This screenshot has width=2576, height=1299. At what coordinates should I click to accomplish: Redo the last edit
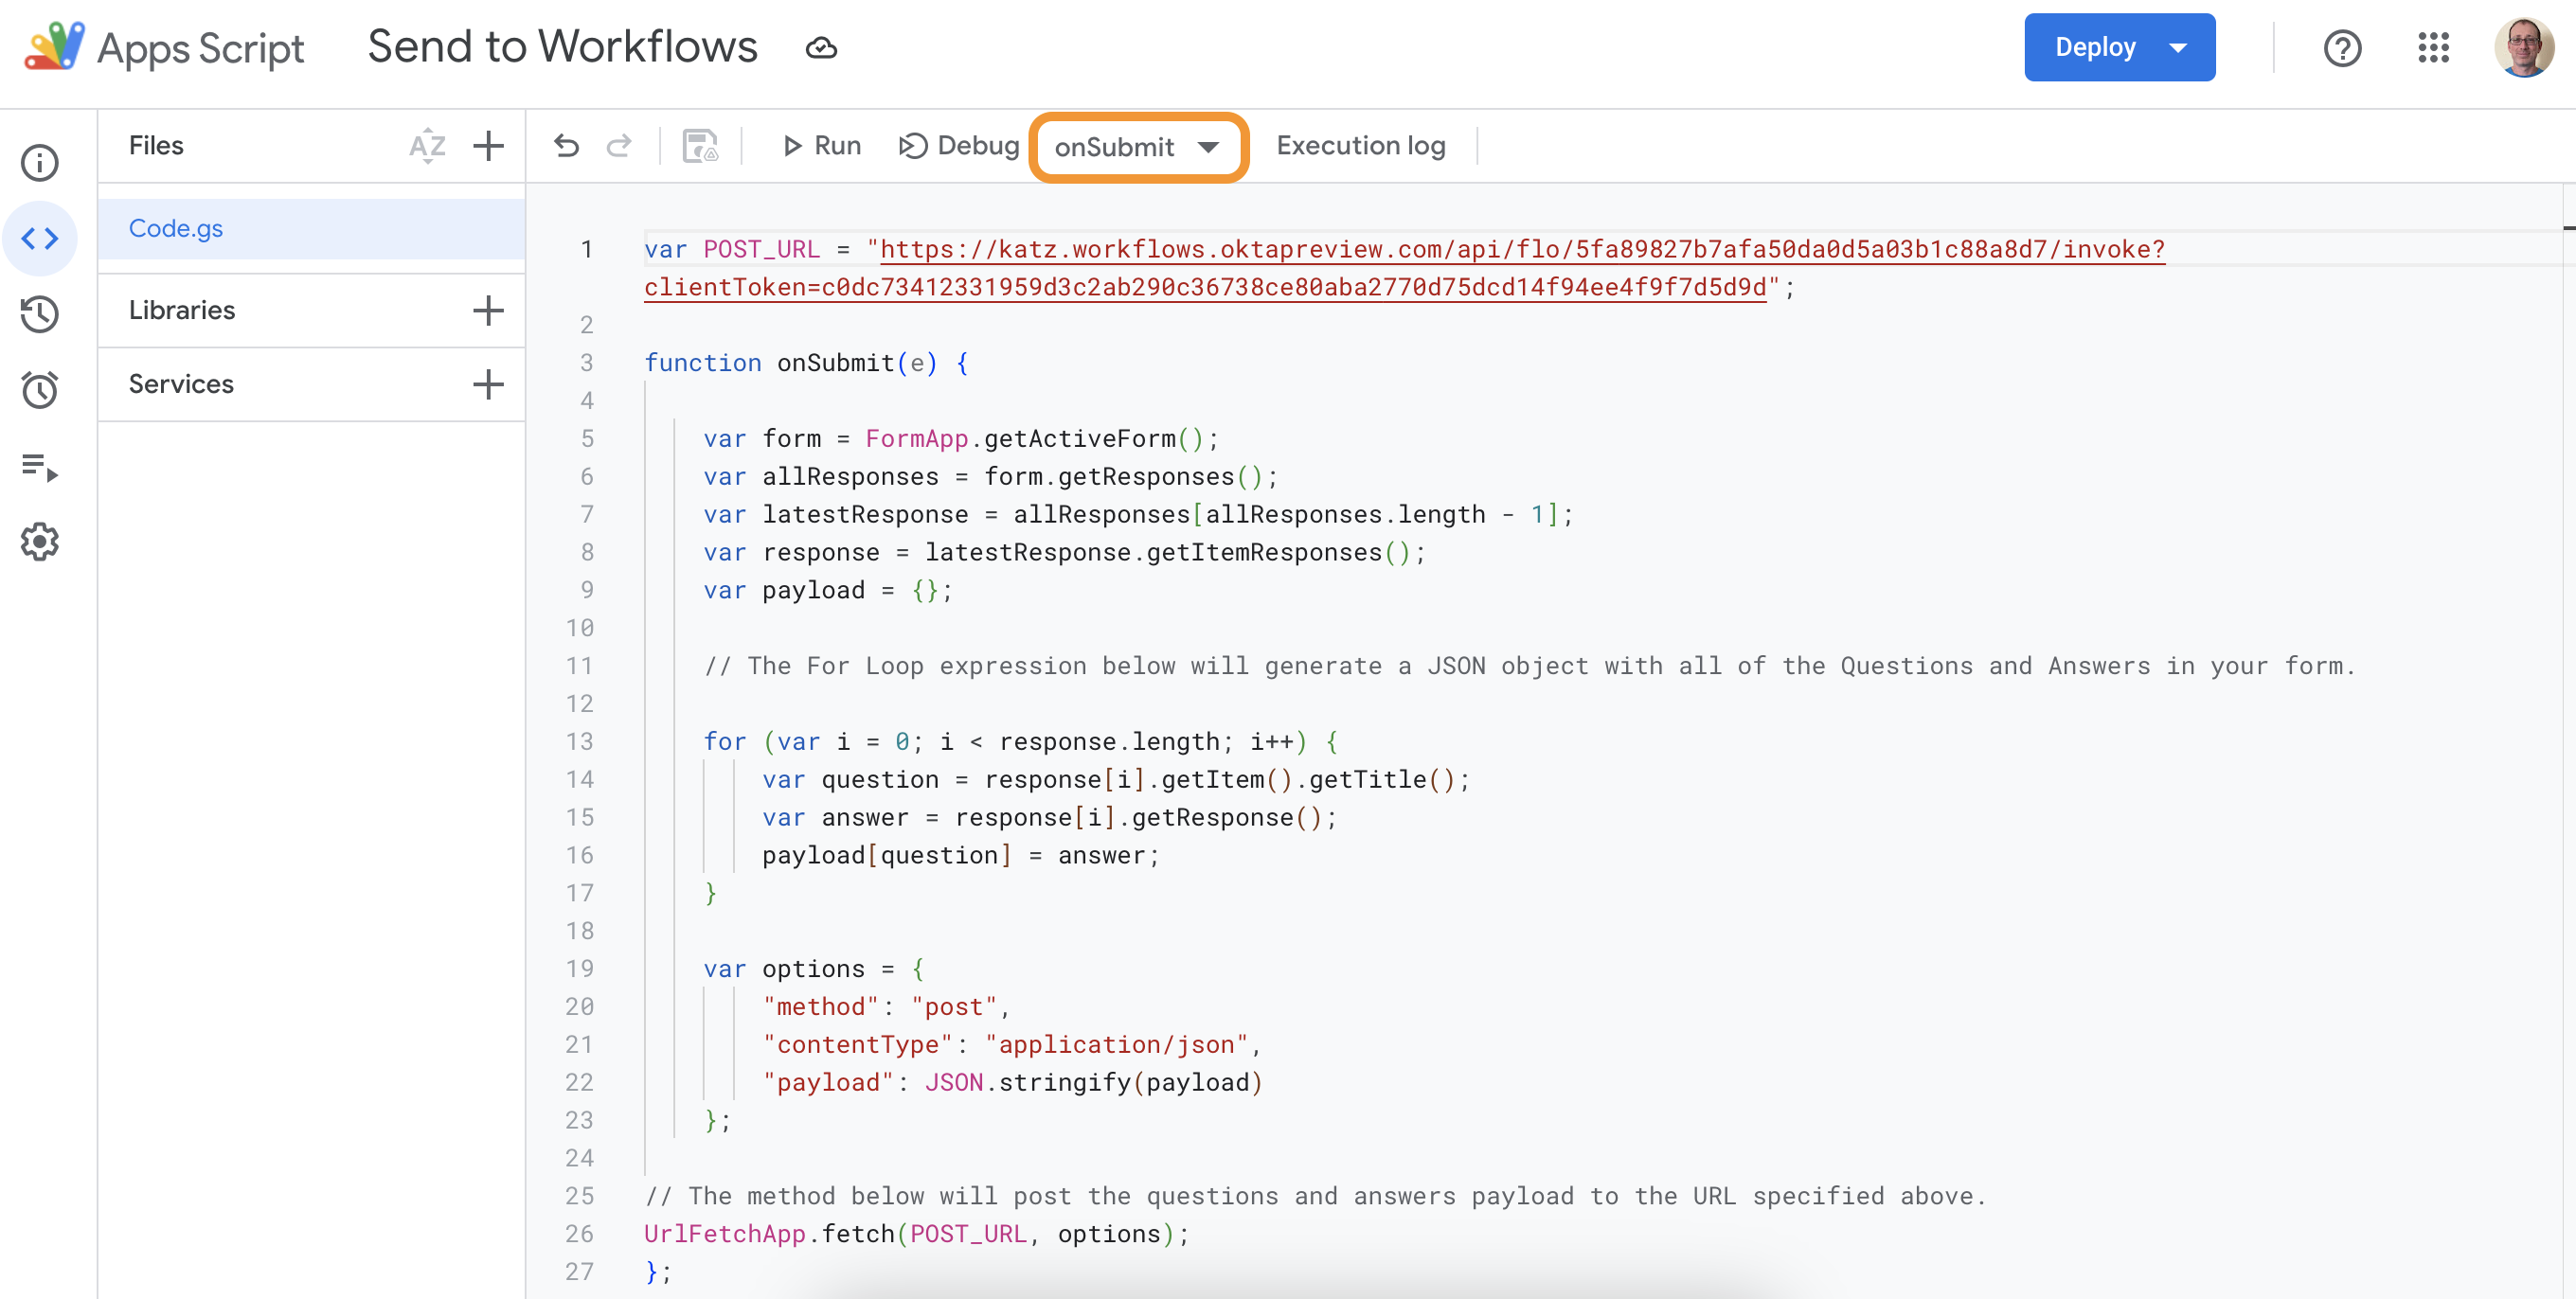(x=619, y=146)
